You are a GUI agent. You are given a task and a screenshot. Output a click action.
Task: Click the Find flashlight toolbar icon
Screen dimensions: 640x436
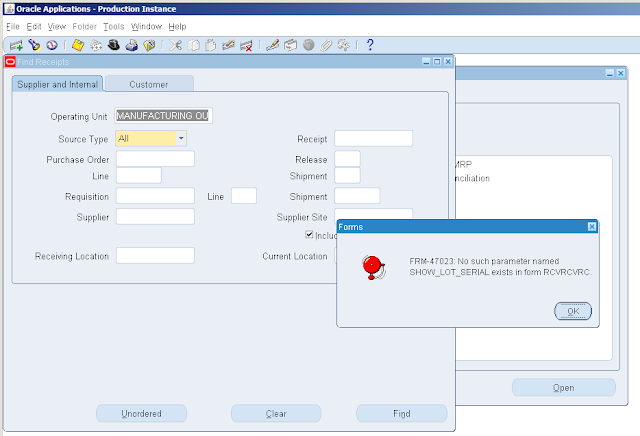pyautogui.click(x=34, y=45)
